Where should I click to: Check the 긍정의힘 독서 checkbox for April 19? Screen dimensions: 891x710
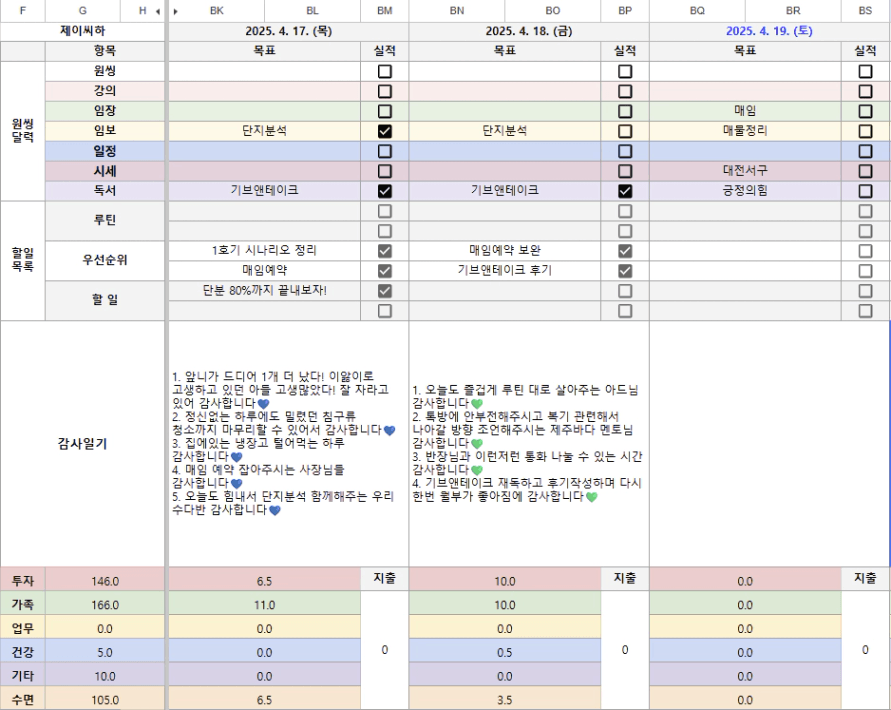pyautogui.click(x=865, y=191)
